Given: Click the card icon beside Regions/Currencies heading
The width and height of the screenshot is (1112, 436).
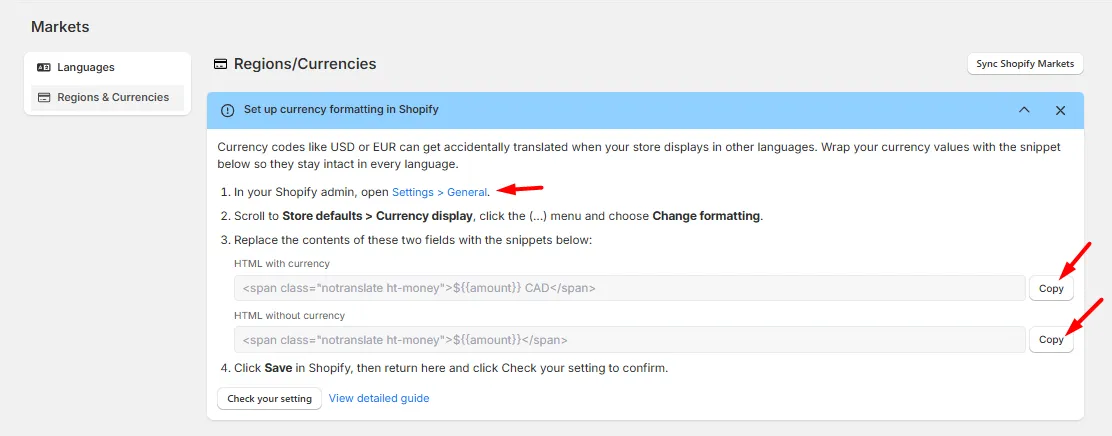Looking at the screenshot, I should coord(220,64).
